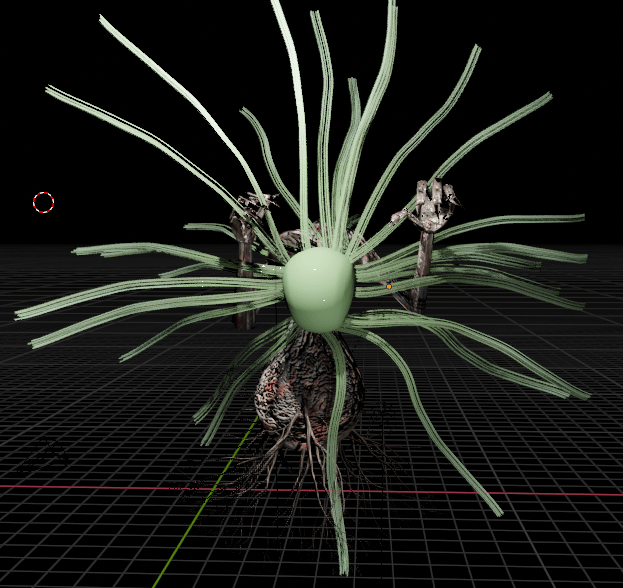Click the strand tip at the far left edge
Screen dimensions: 623x588
click(x=20, y=314)
